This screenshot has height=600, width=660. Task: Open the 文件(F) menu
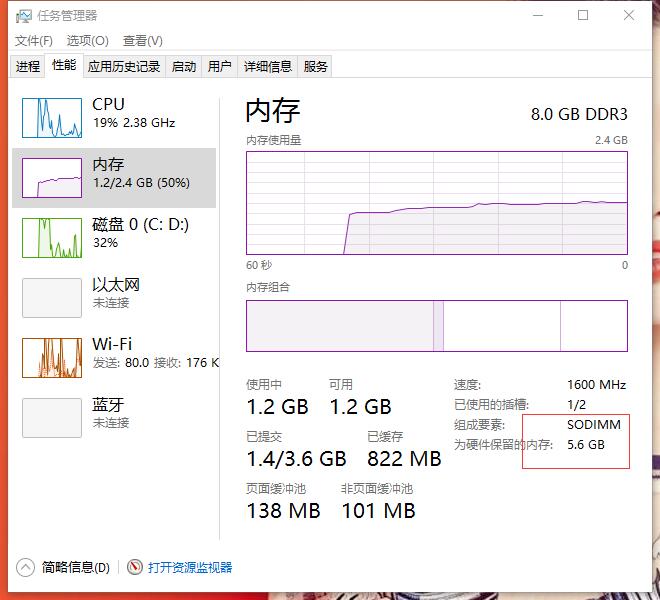[34, 41]
